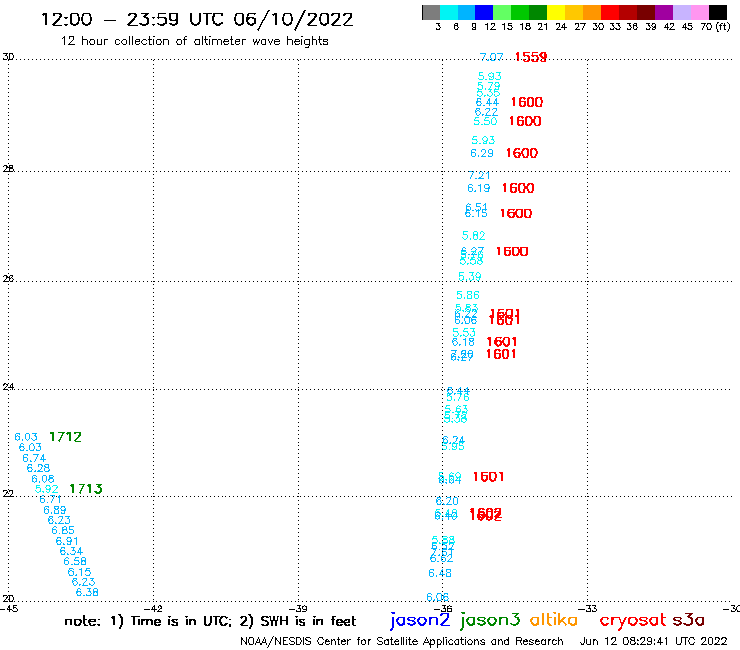This screenshot has height=650, width=740.
Task: Click the wave height value 6.85
Action: coord(63,531)
